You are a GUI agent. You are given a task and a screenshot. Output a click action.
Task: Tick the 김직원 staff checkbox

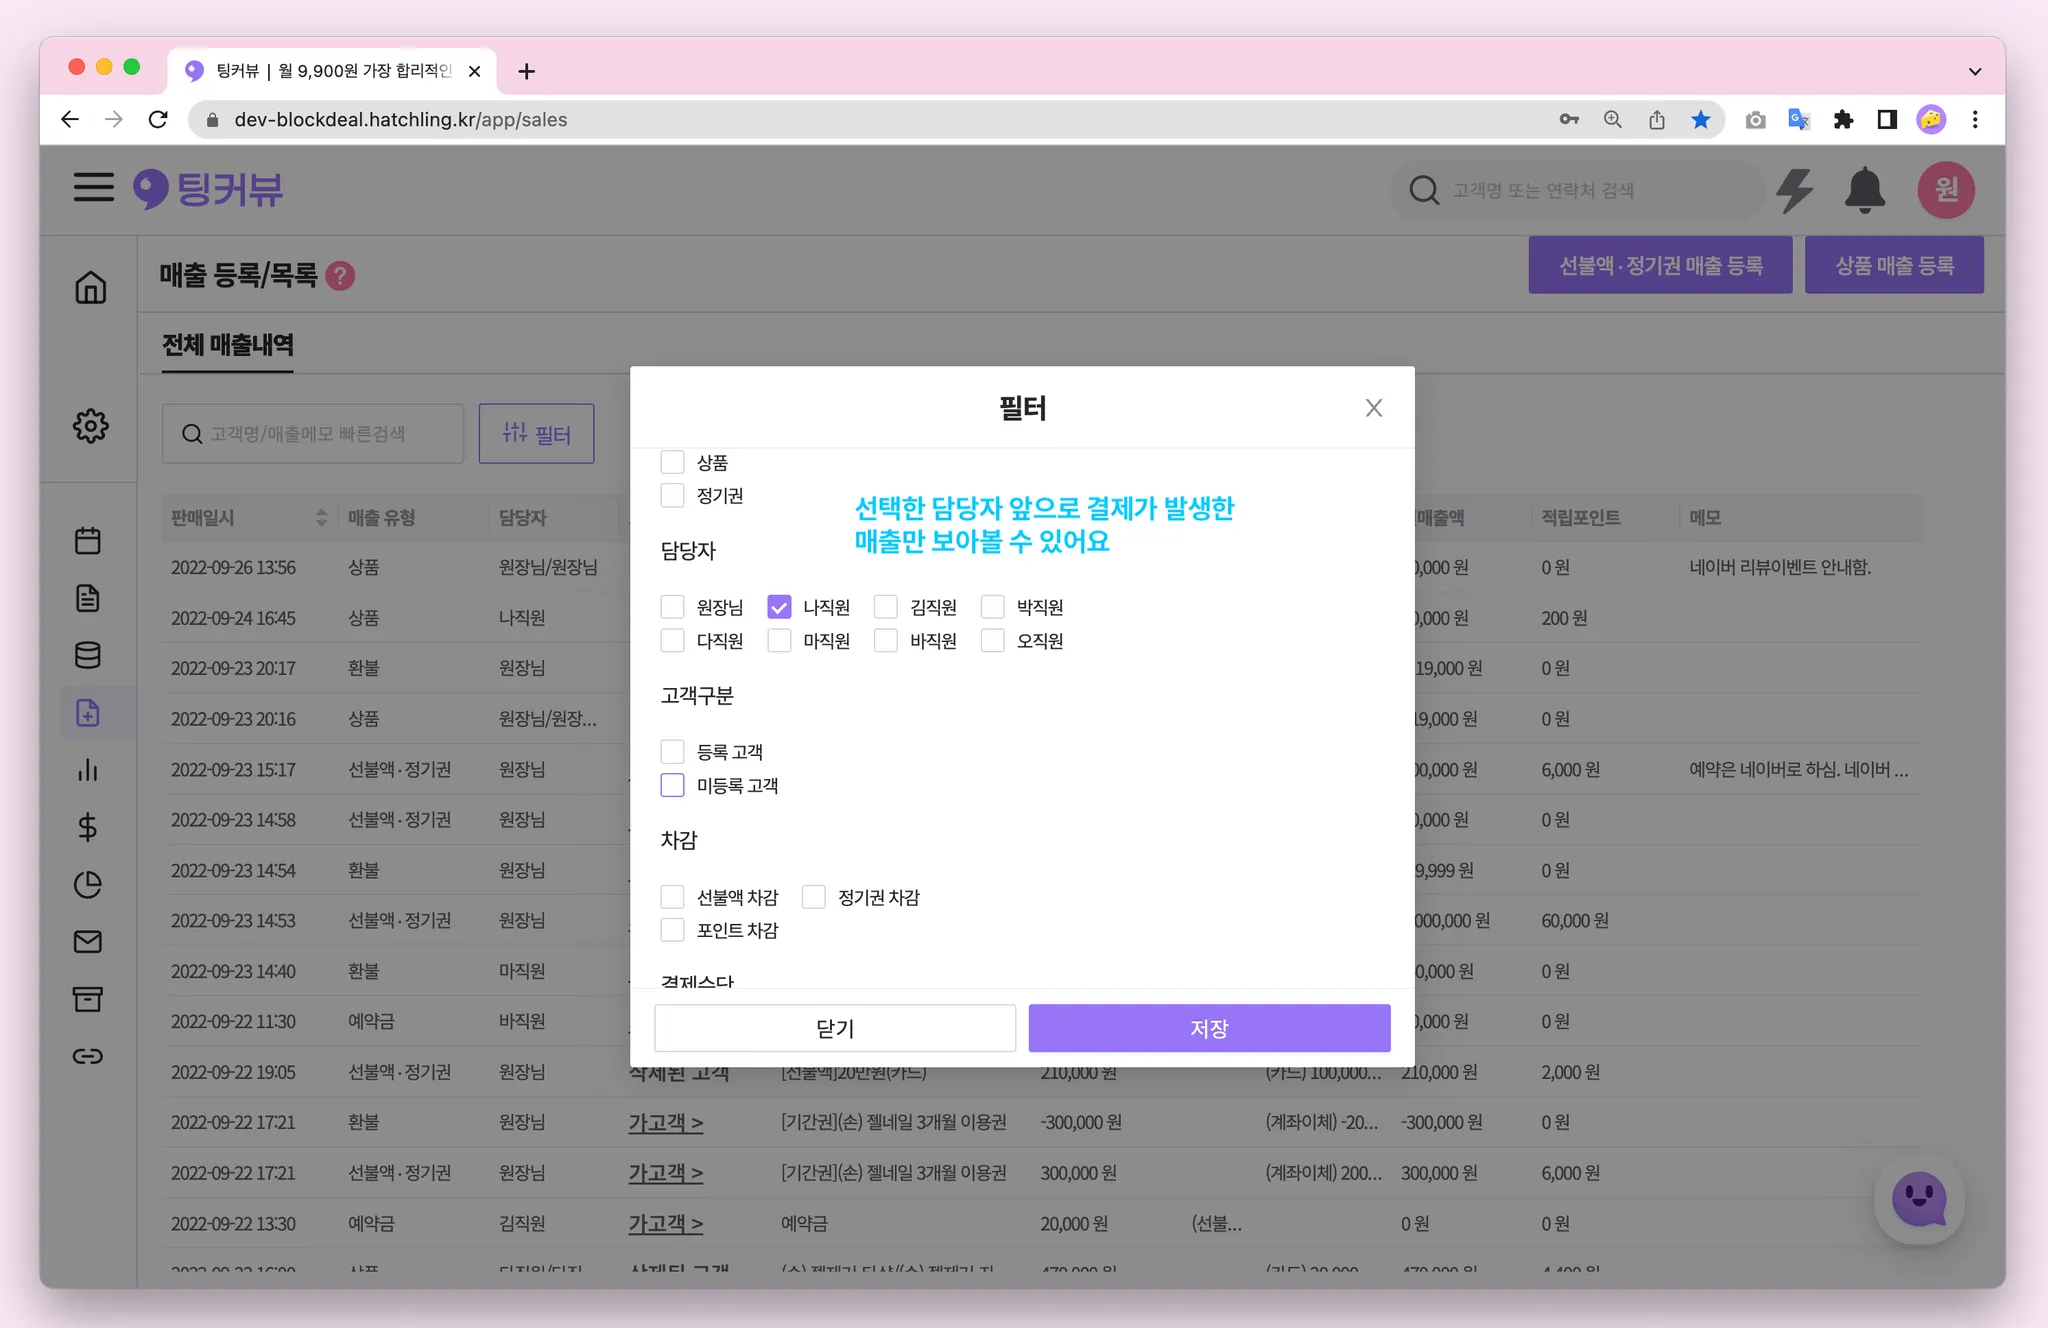[886, 607]
